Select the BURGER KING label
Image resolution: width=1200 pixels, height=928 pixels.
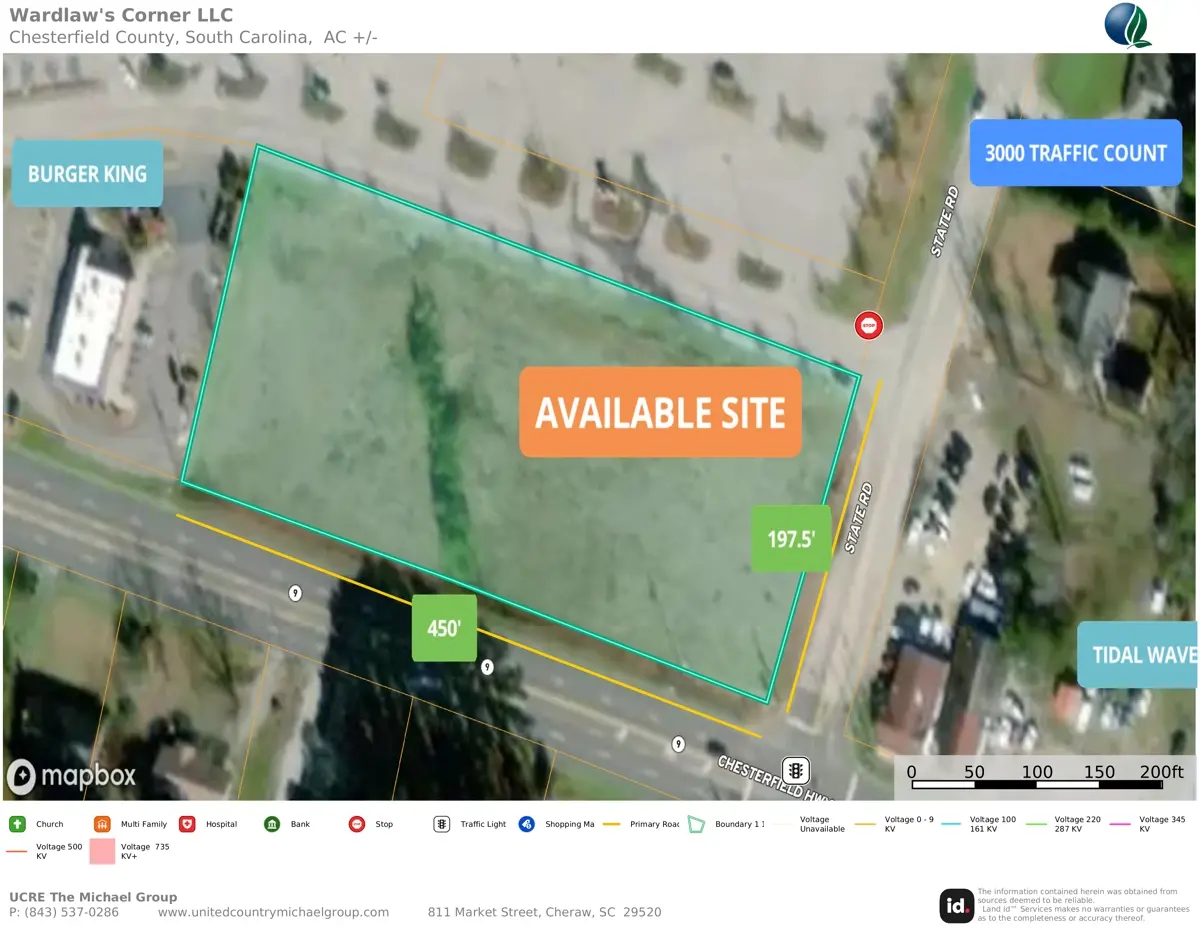click(x=87, y=174)
